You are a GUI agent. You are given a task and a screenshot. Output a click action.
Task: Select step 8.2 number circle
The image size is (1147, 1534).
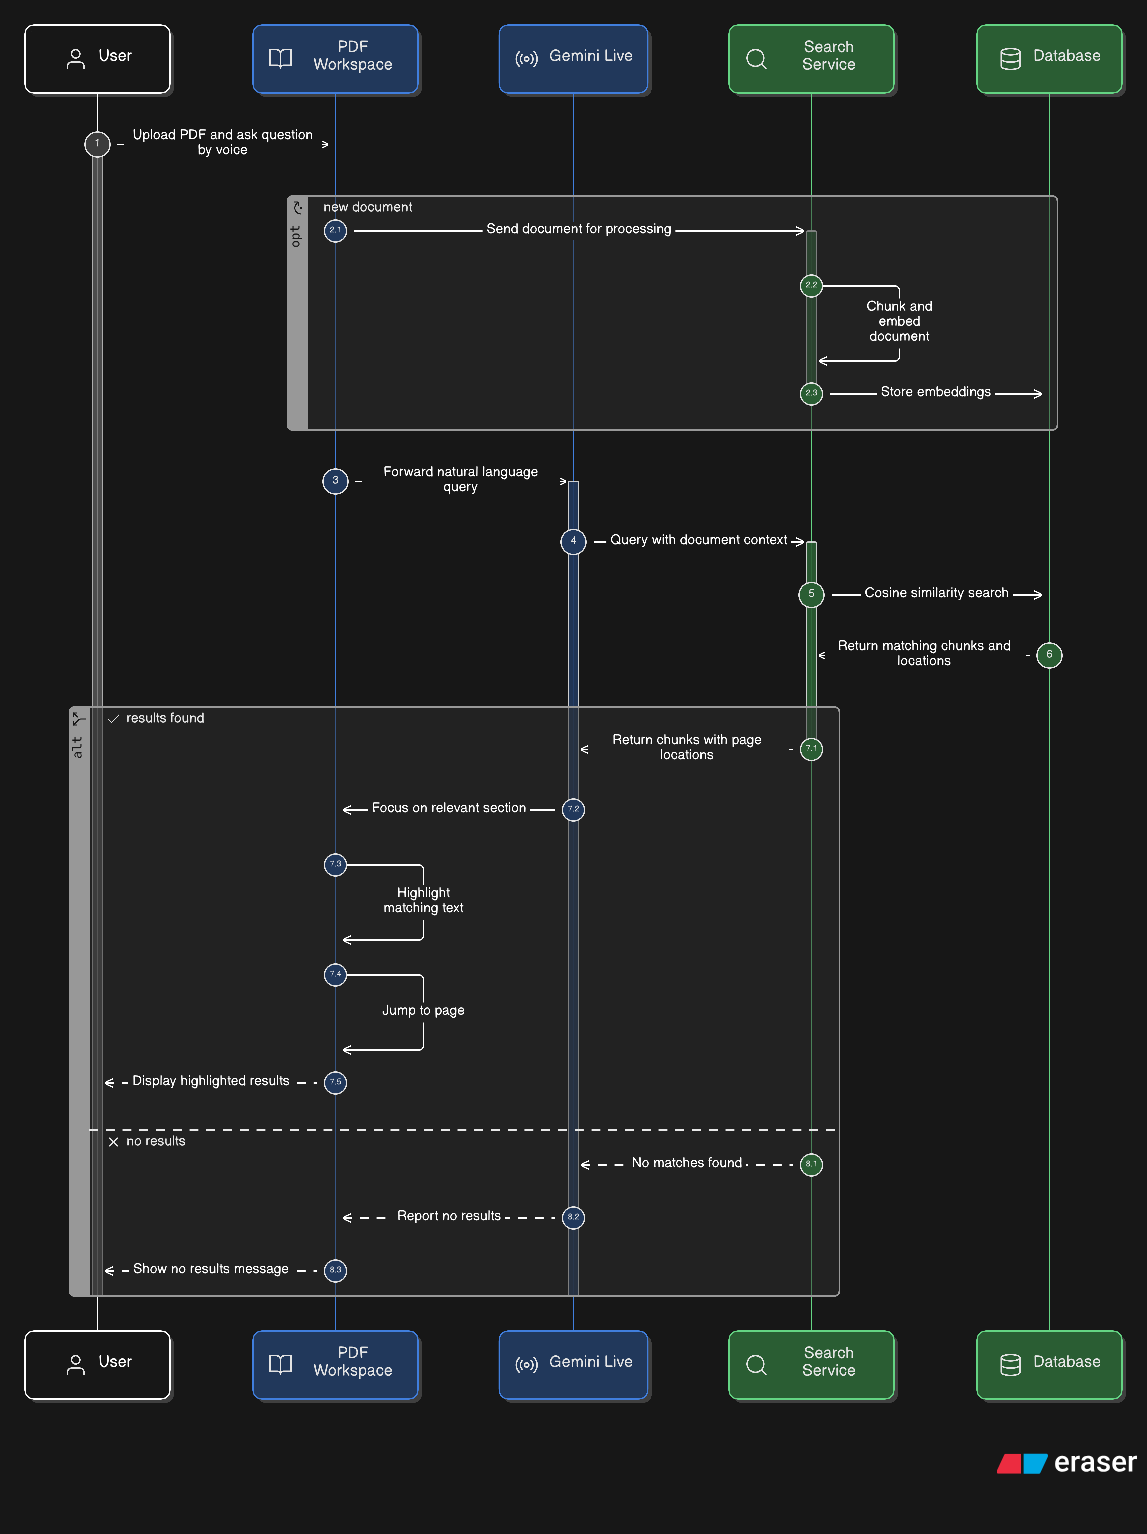573,1217
